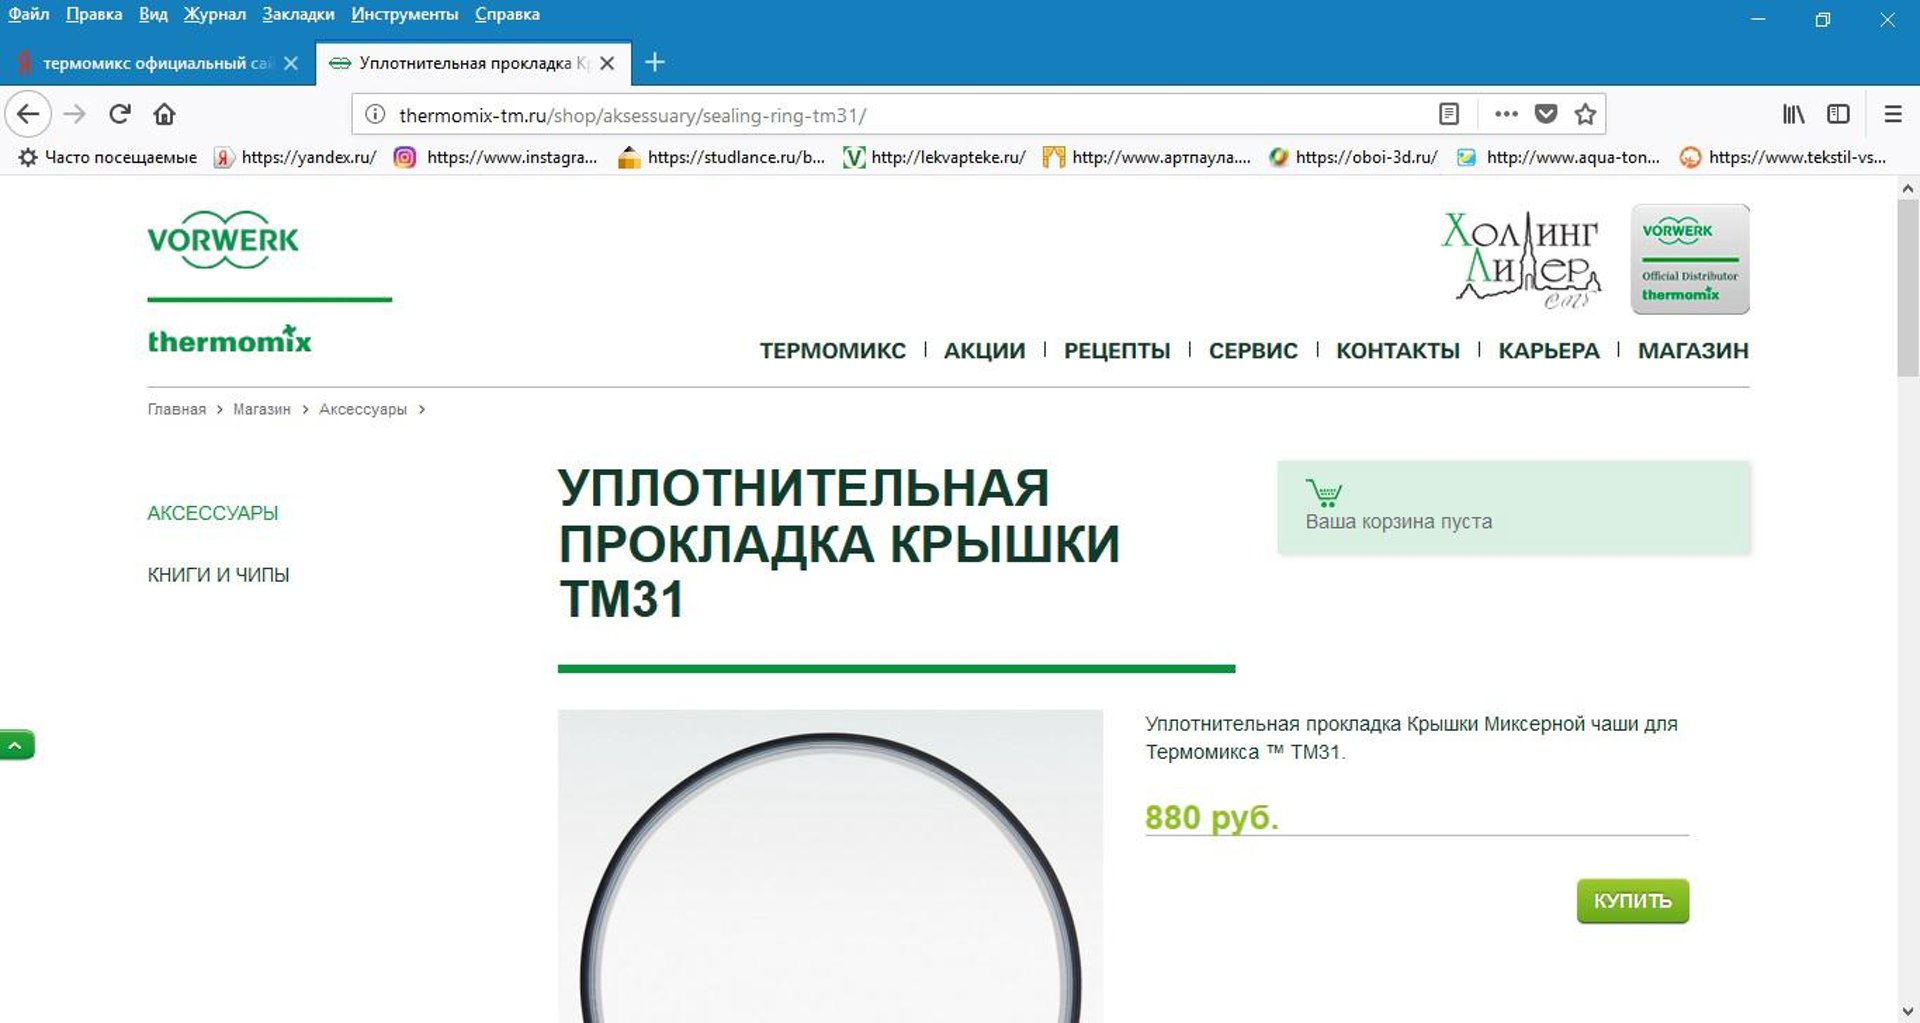Open ТЕРМОМИКС in site navigation

pyautogui.click(x=832, y=351)
